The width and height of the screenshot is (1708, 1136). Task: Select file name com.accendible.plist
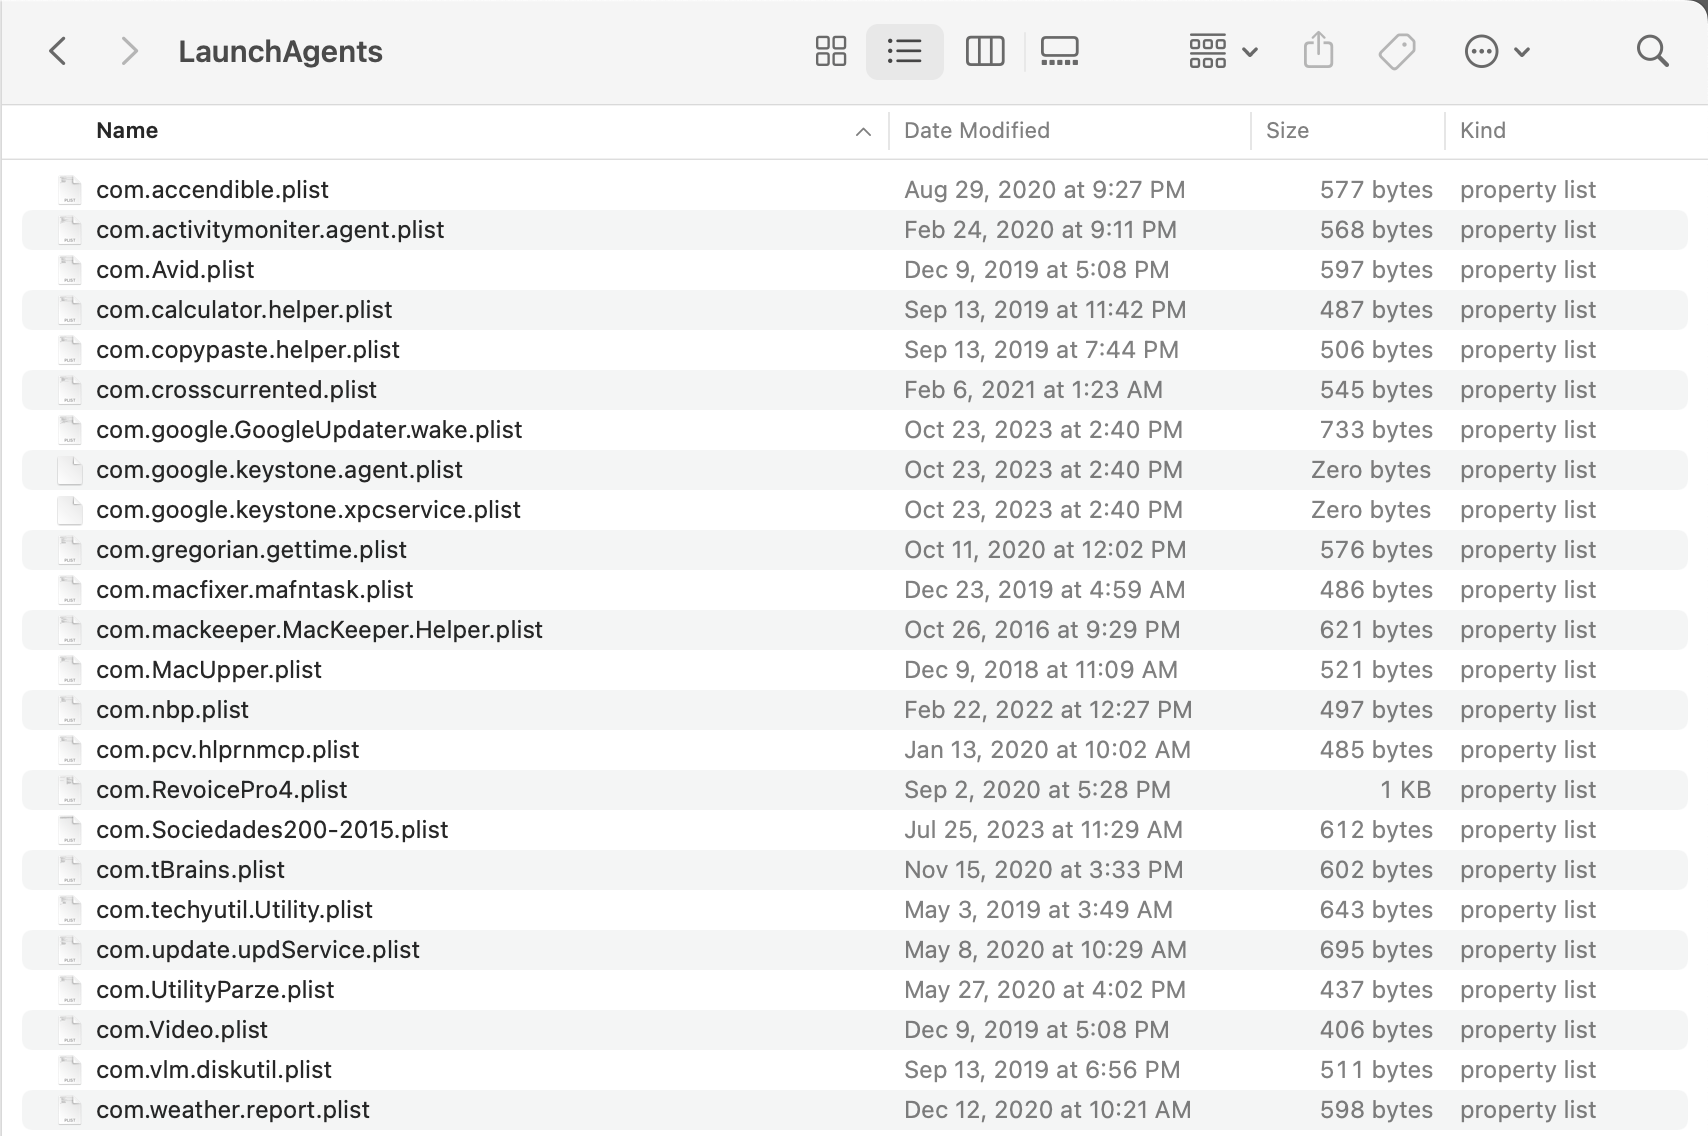click(x=213, y=190)
